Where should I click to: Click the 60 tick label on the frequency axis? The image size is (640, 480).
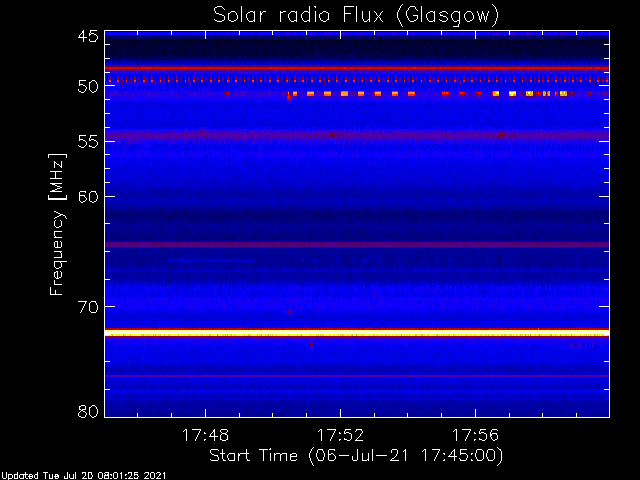pyautogui.click(x=88, y=196)
